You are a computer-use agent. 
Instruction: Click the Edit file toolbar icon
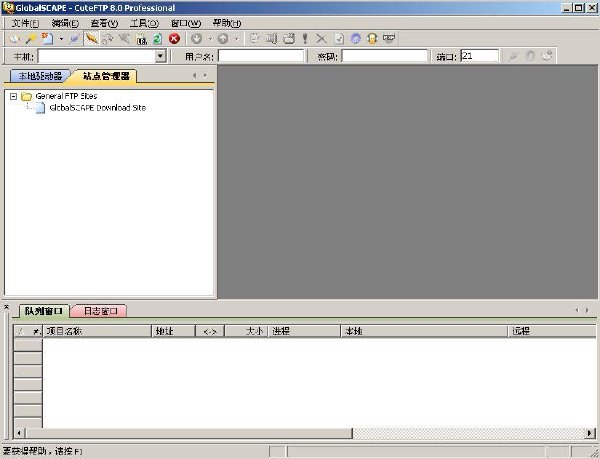[254, 39]
